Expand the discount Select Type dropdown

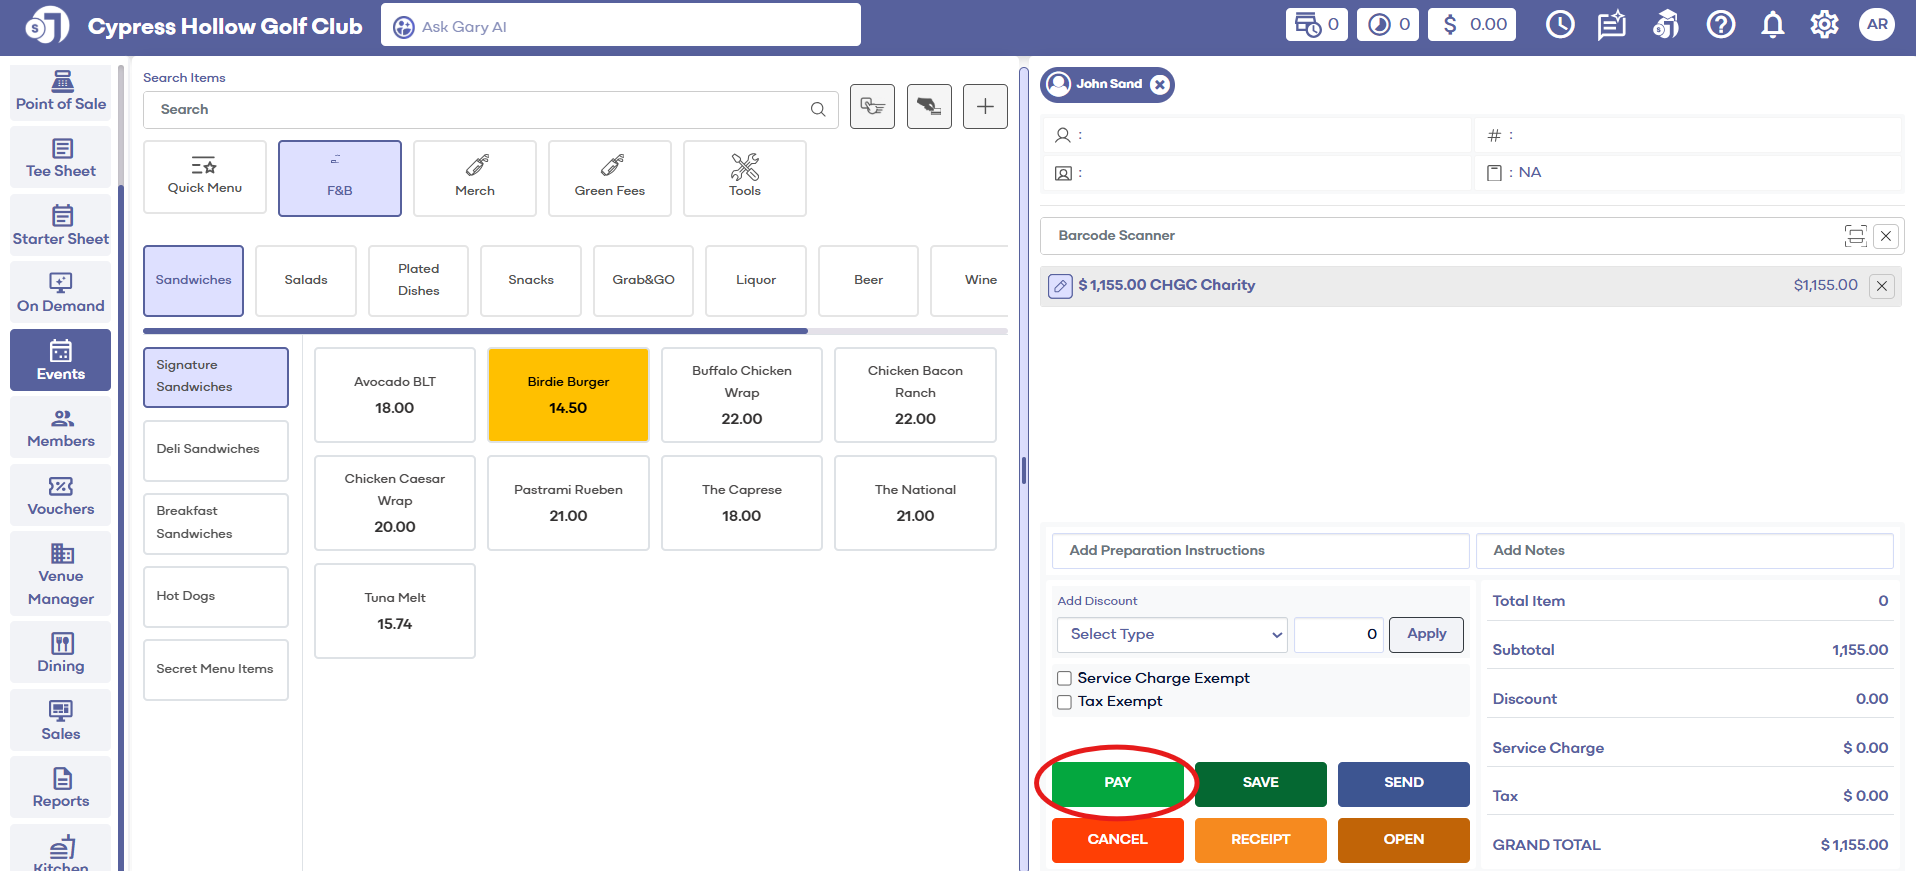pyautogui.click(x=1171, y=634)
